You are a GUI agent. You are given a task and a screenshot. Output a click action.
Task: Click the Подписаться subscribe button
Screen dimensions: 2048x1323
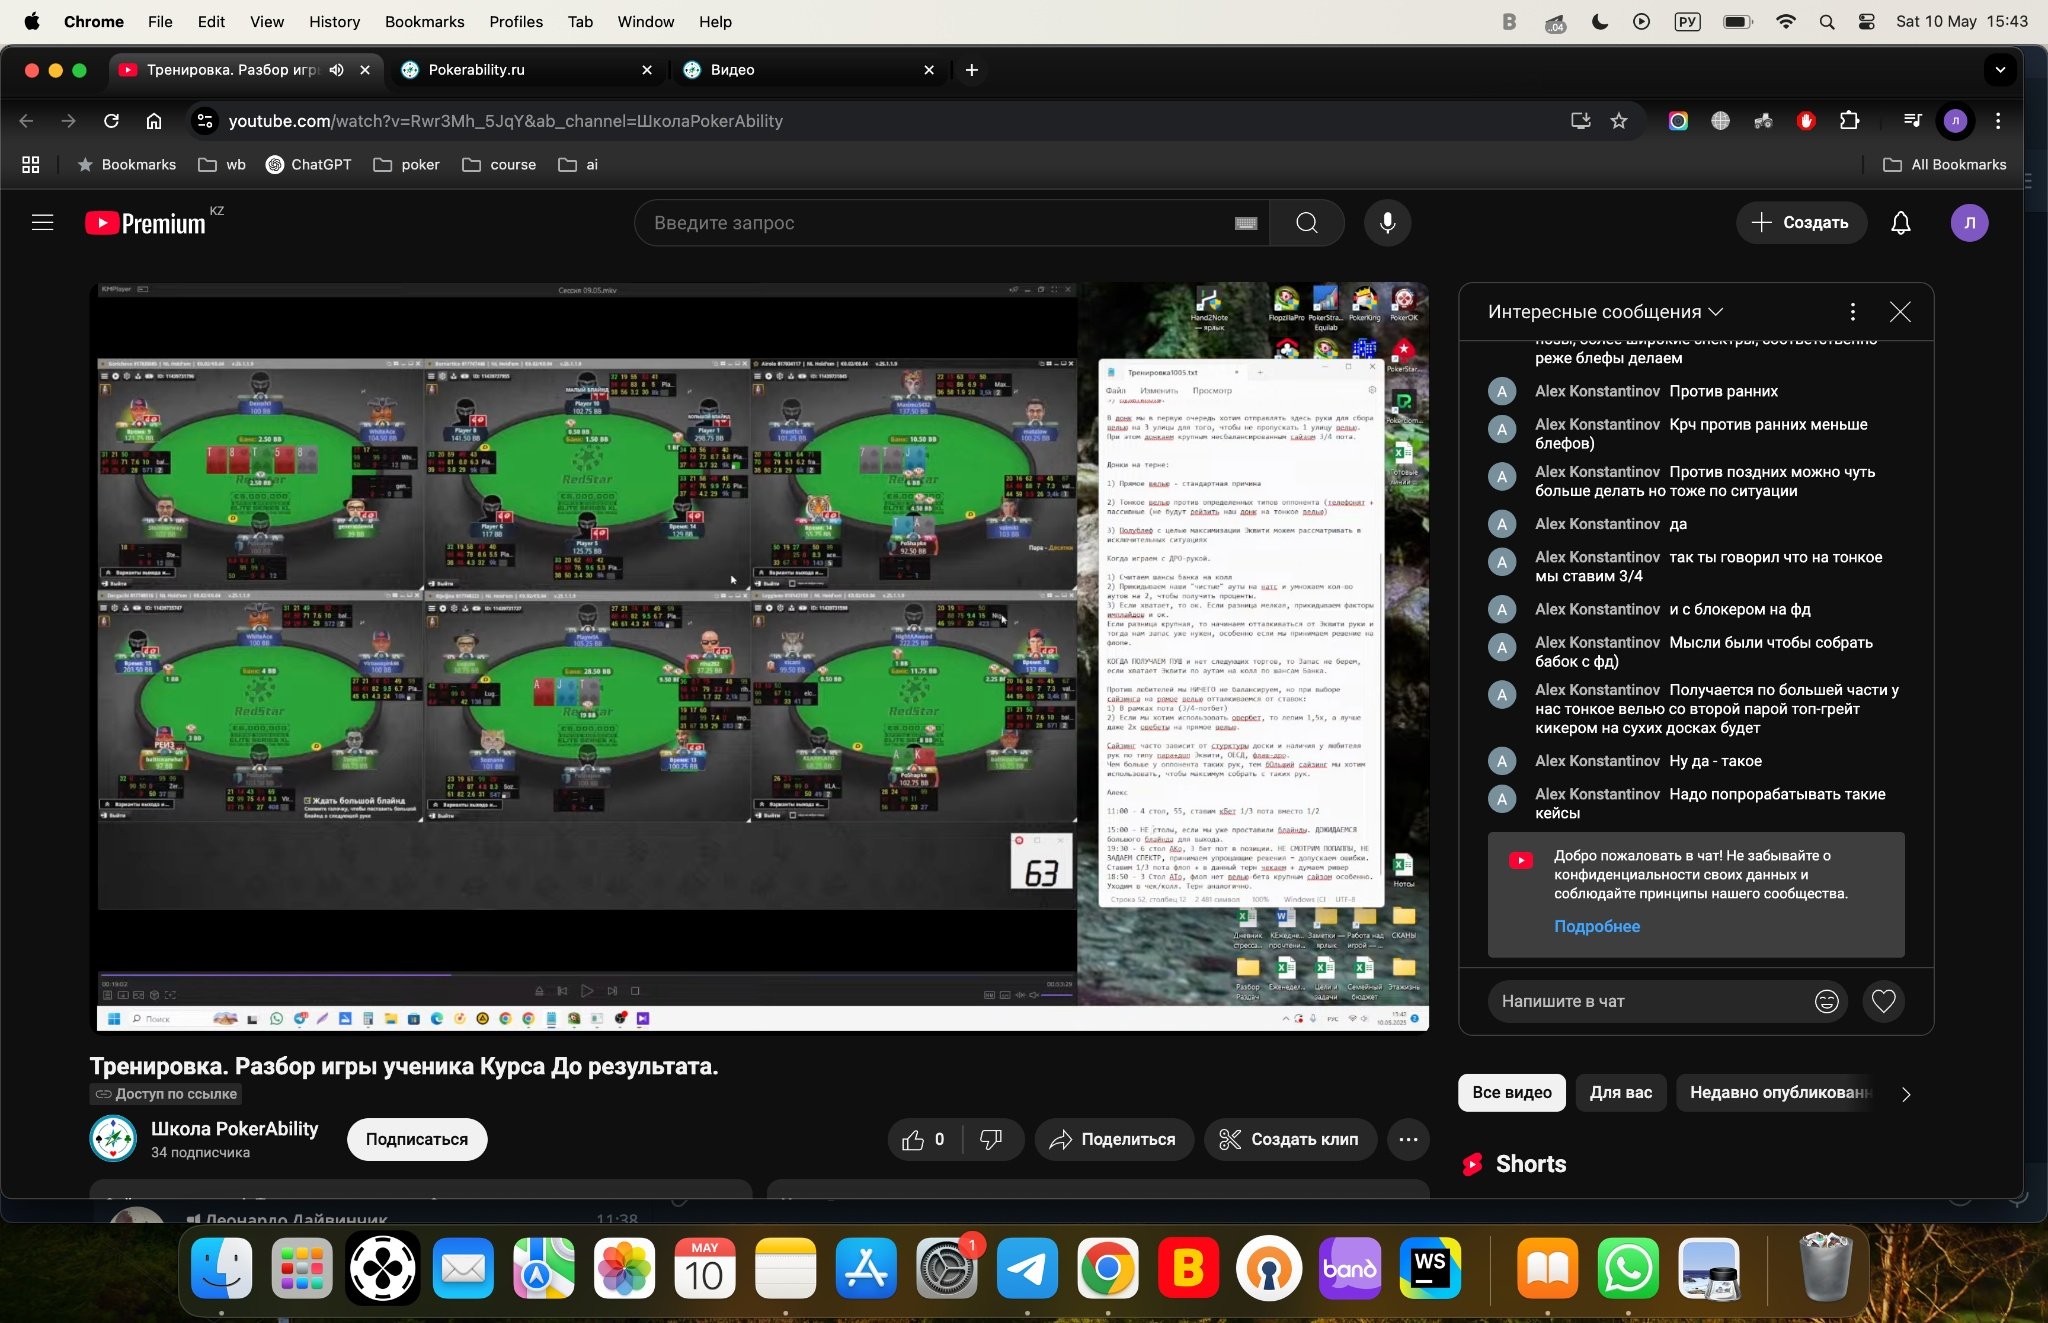[417, 1139]
